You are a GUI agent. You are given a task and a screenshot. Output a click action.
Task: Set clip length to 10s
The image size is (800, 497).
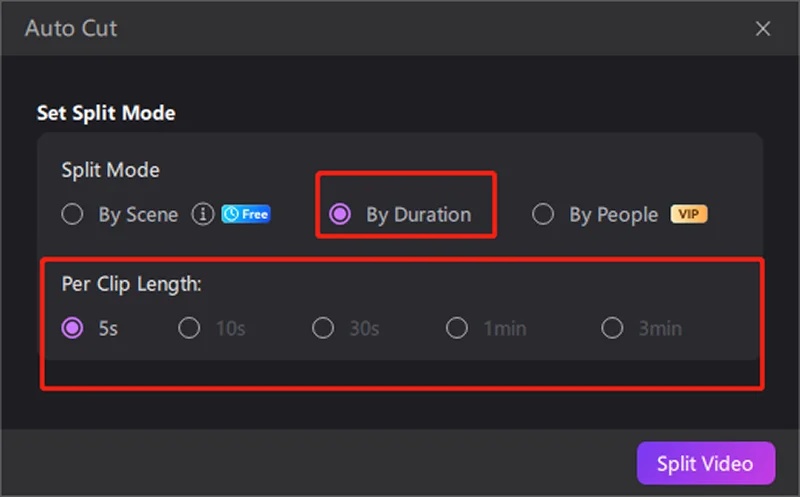point(189,328)
